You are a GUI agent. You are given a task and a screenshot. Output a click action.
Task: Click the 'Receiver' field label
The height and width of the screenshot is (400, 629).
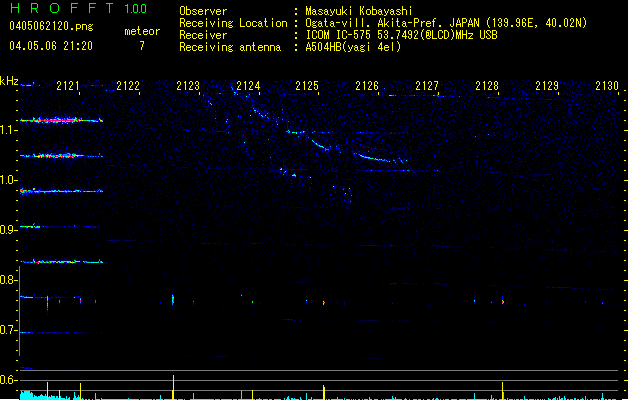tap(203, 35)
